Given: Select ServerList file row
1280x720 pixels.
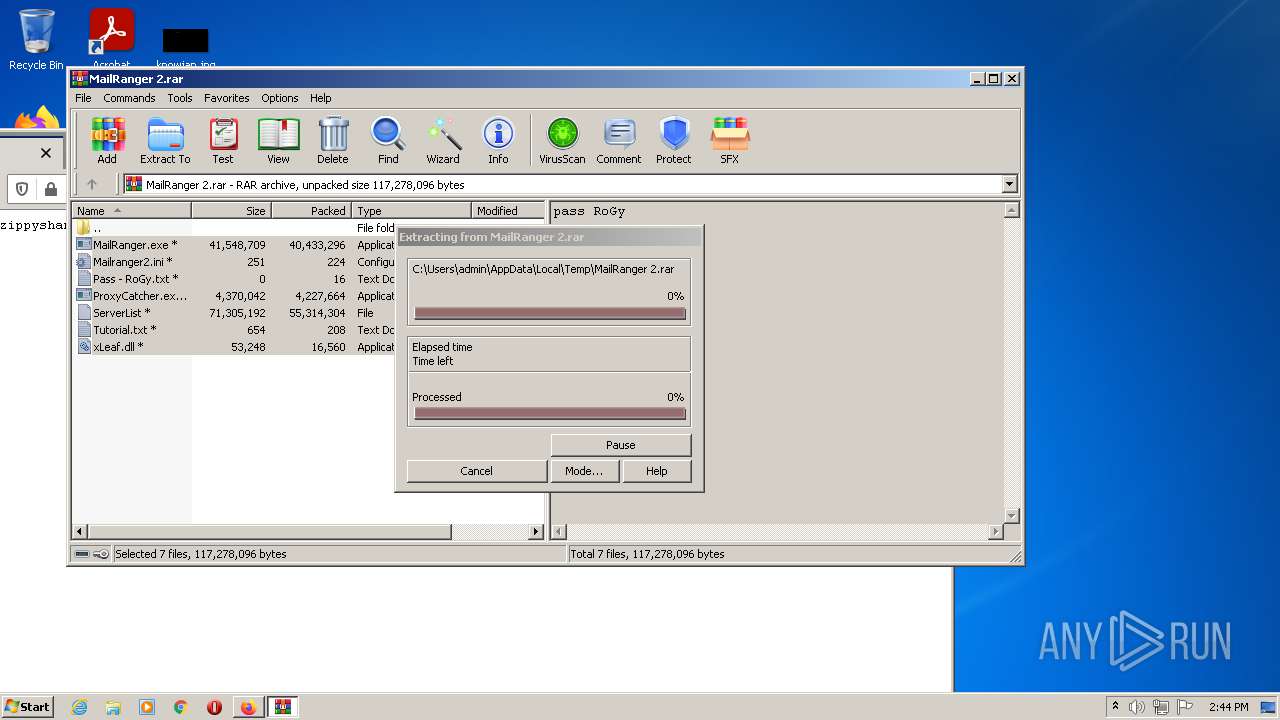Looking at the screenshot, I should coord(235,313).
